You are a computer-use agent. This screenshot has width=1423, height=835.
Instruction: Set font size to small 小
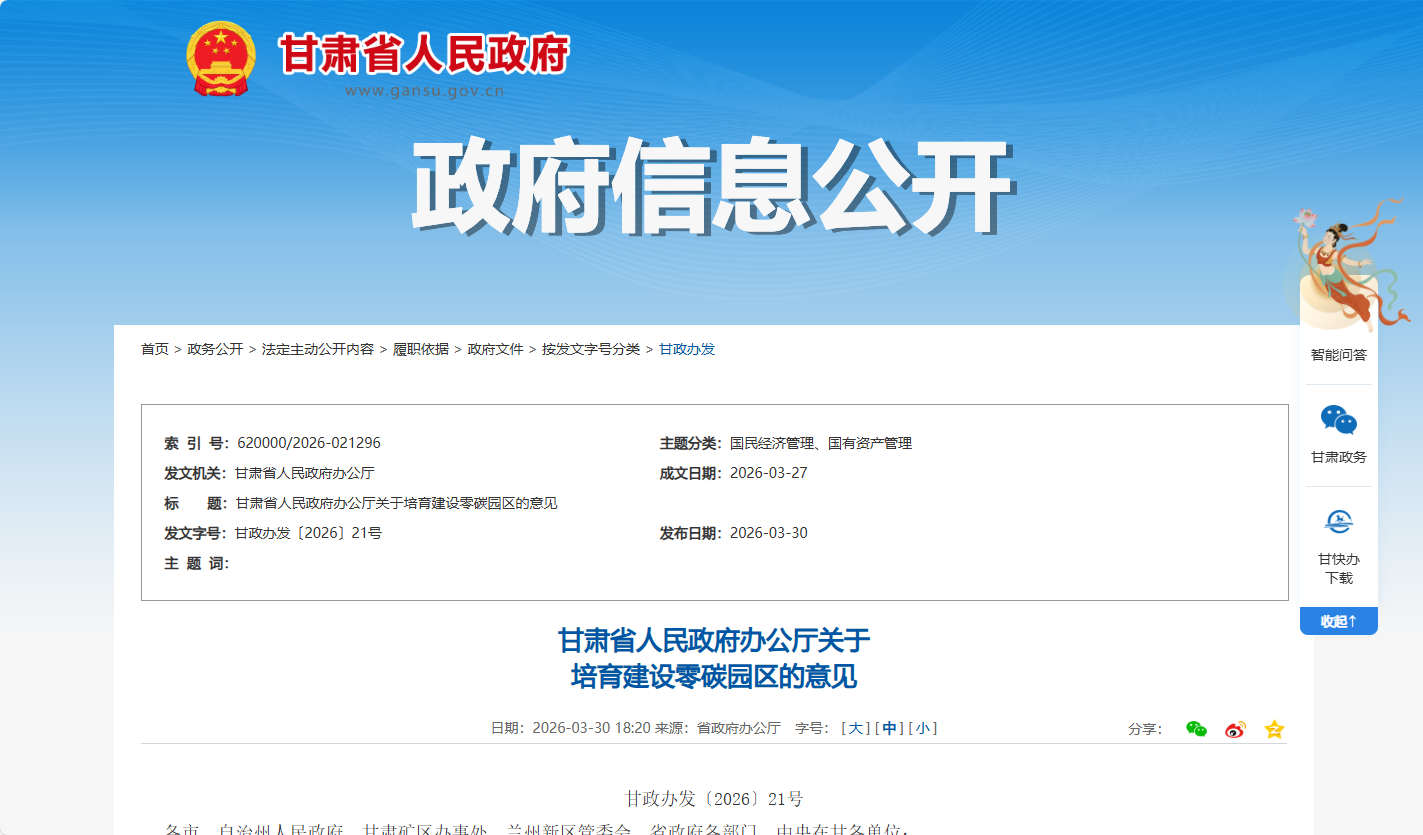[922, 728]
